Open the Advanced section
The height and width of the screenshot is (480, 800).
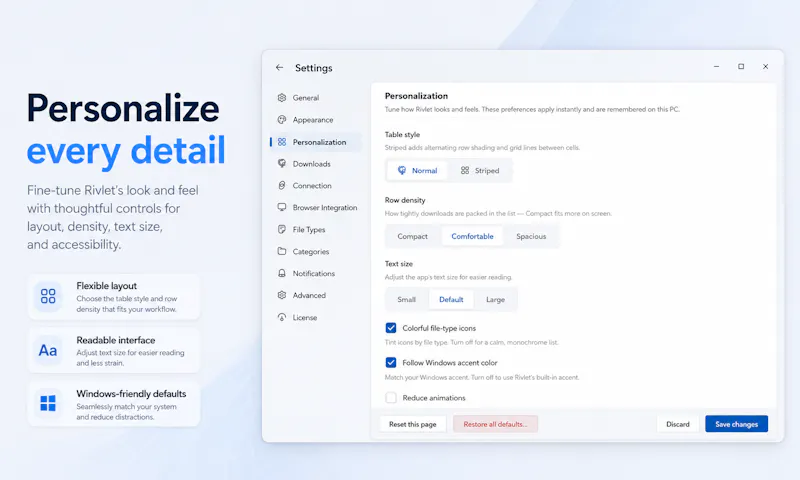315,295
